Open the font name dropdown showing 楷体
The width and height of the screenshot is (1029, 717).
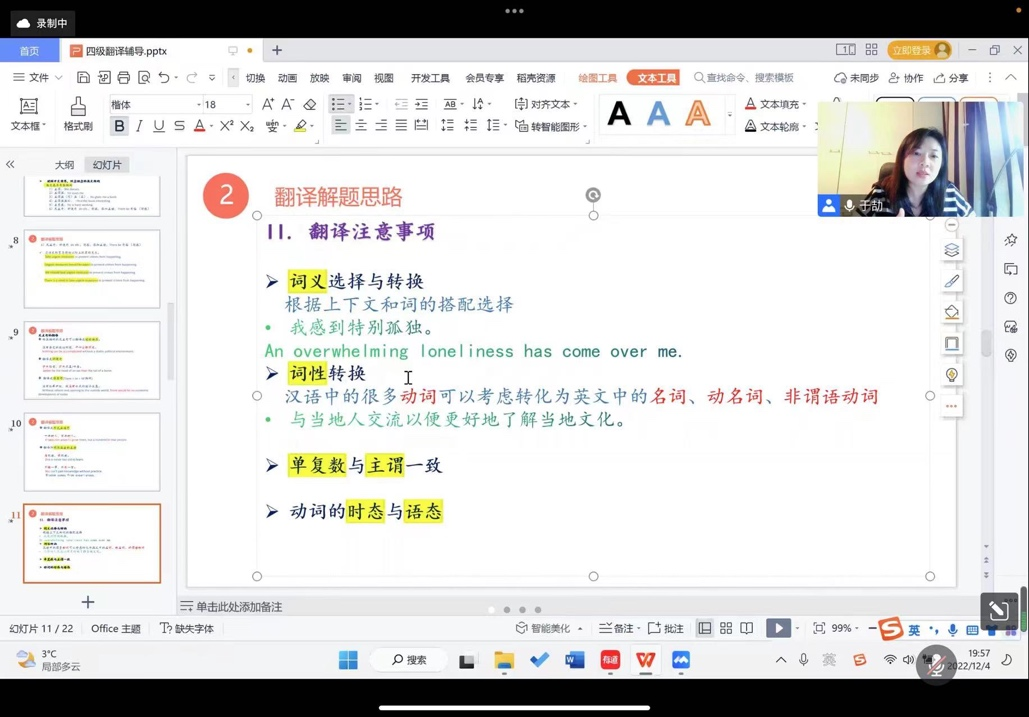pyautogui.click(x=153, y=104)
